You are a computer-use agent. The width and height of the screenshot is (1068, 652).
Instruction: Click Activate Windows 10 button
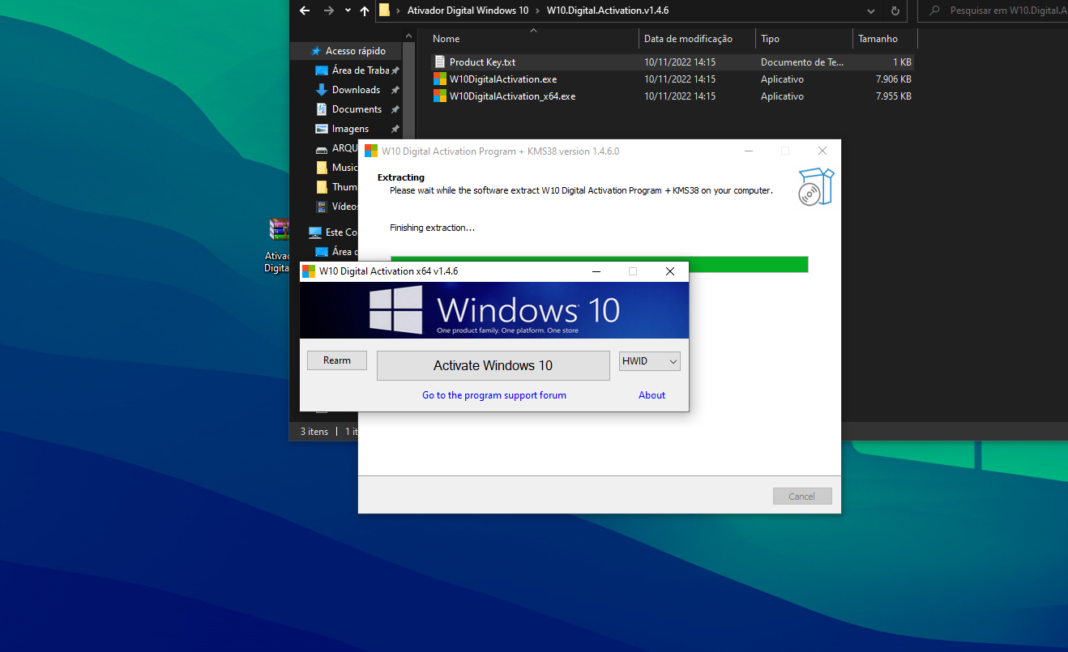coord(493,366)
